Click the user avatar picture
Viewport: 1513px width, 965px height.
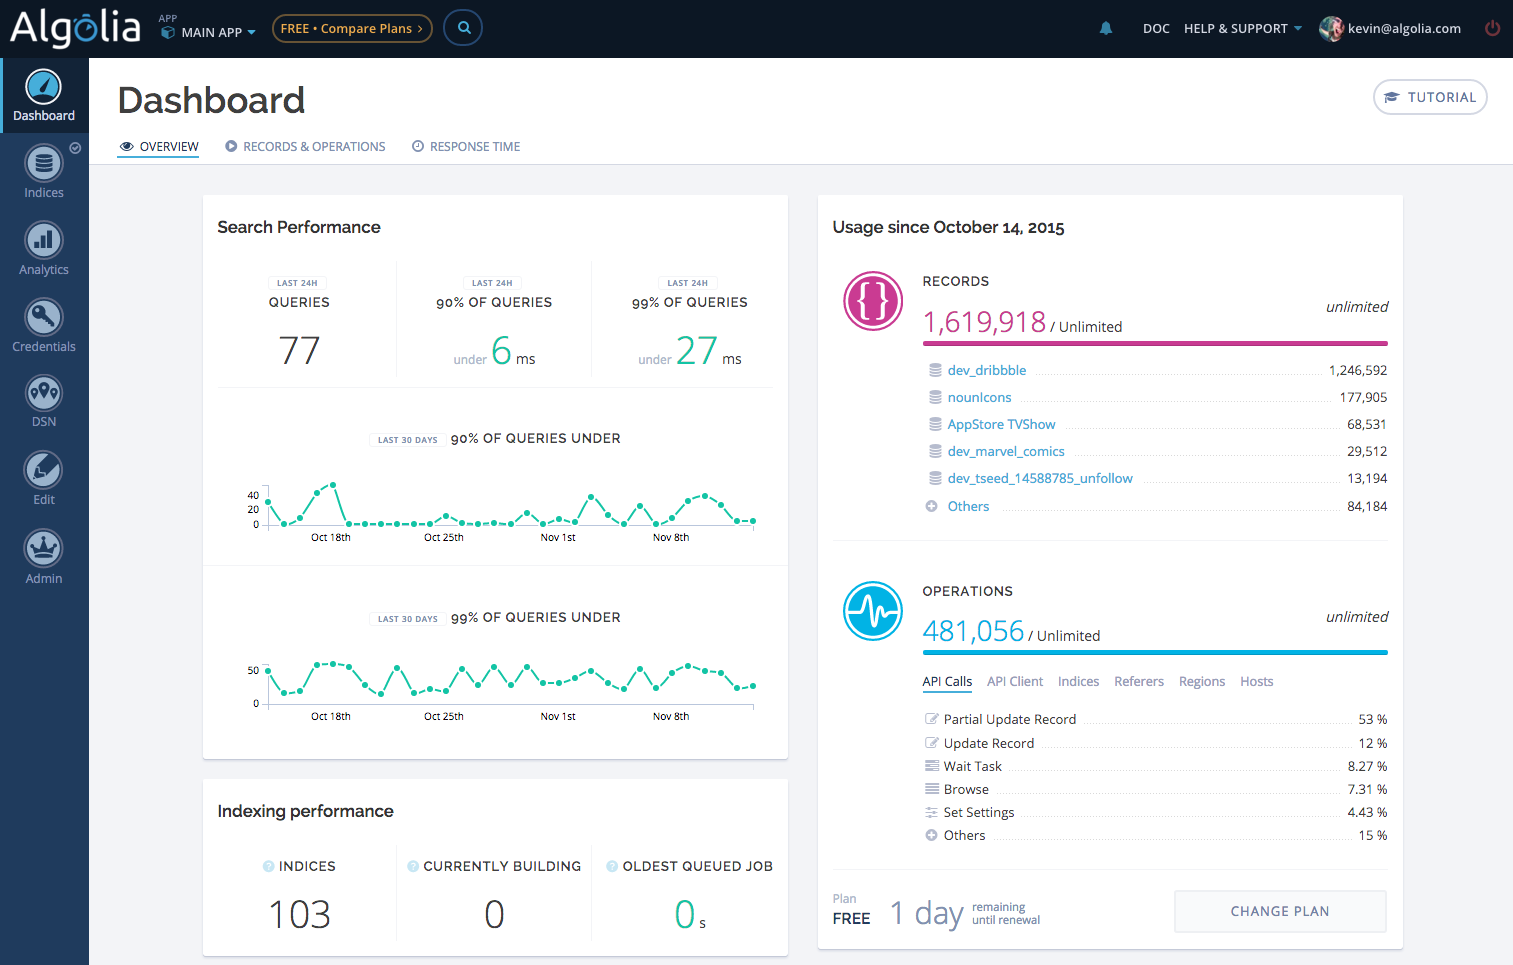point(1331,29)
